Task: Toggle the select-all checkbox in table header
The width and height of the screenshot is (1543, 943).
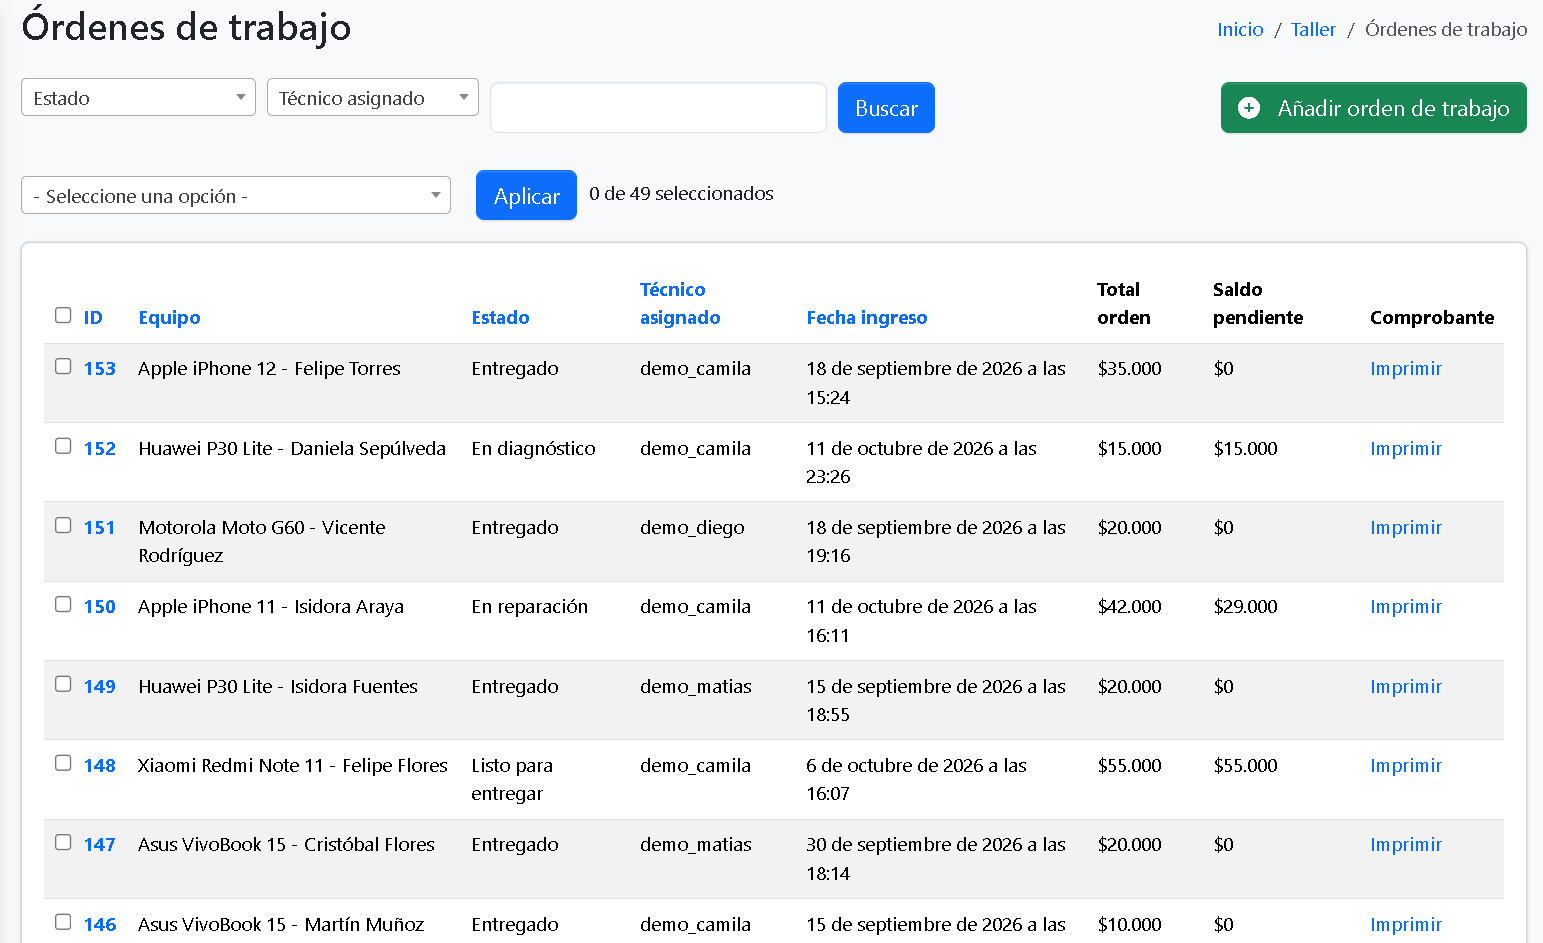Action: tap(63, 315)
